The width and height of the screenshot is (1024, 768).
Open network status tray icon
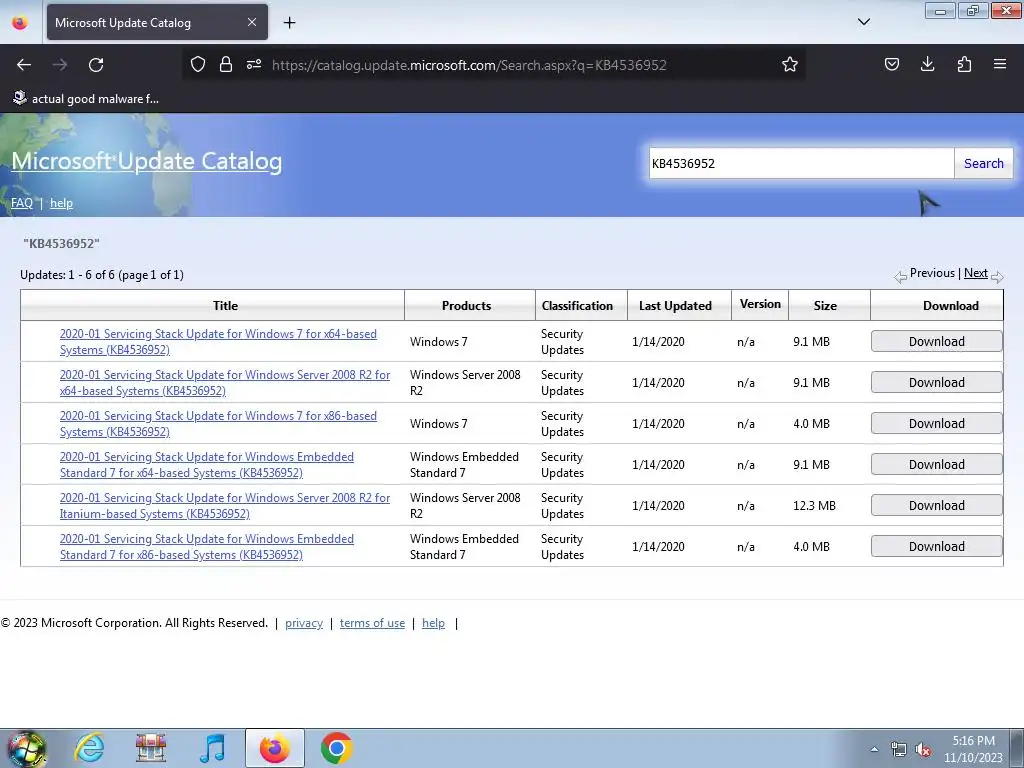[899, 750]
